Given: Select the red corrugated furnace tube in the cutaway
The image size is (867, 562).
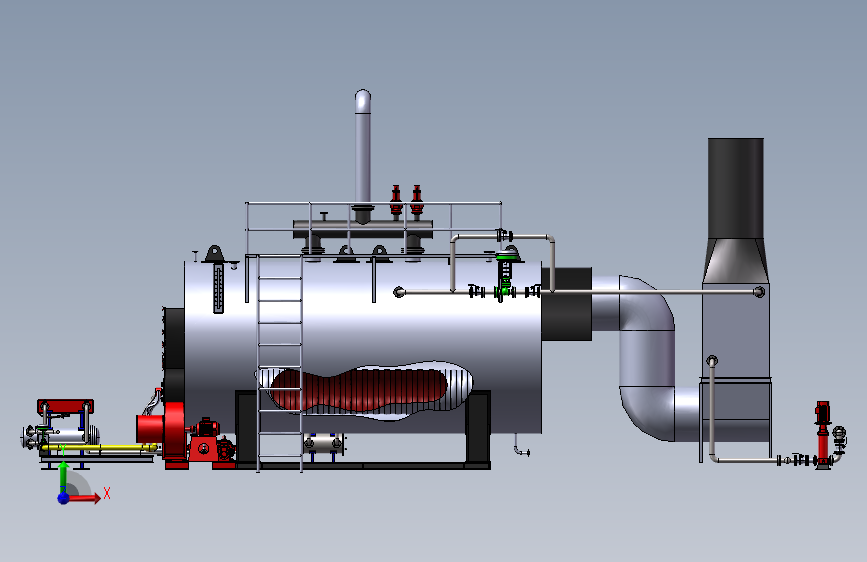Looking at the screenshot, I should pos(358,391).
